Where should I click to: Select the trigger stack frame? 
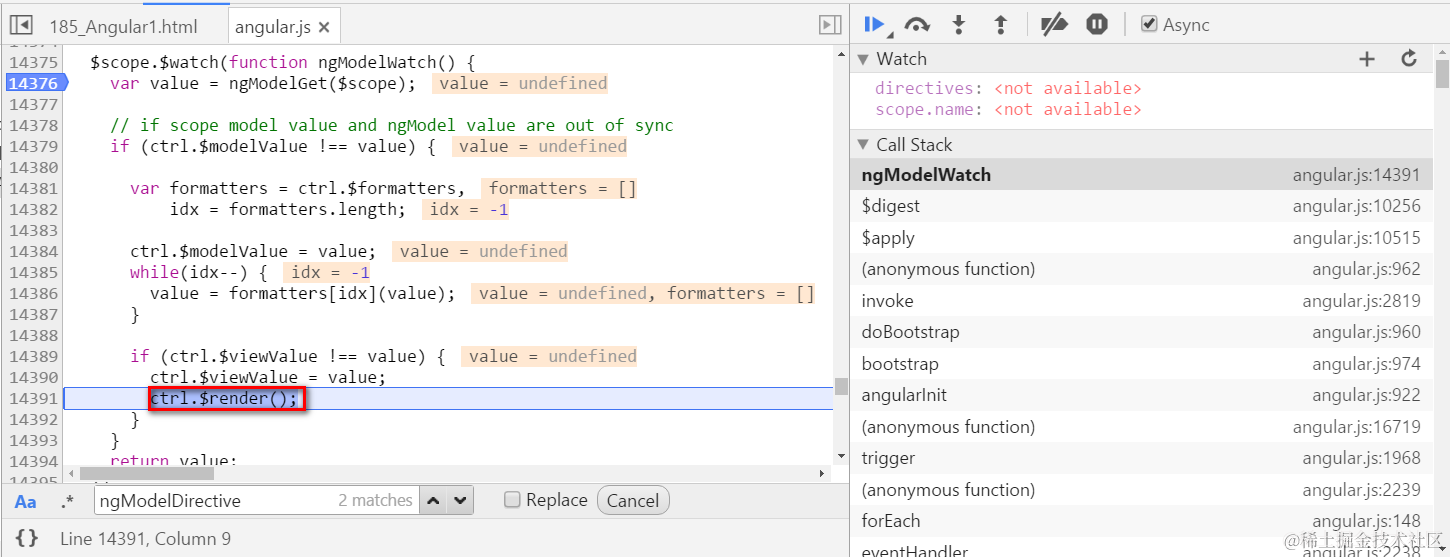click(1141, 458)
